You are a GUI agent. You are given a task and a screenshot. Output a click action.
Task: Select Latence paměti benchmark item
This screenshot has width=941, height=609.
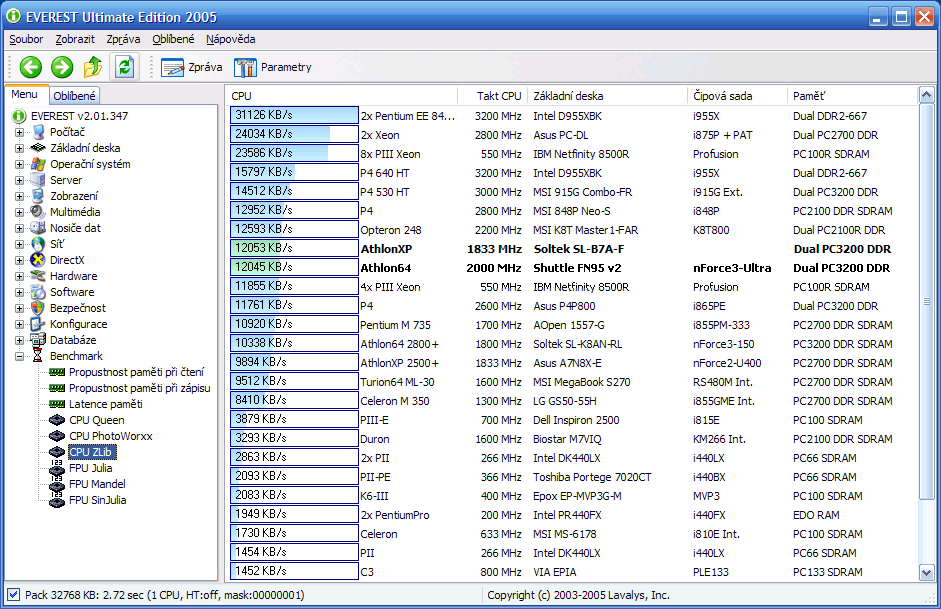(x=105, y=404)
